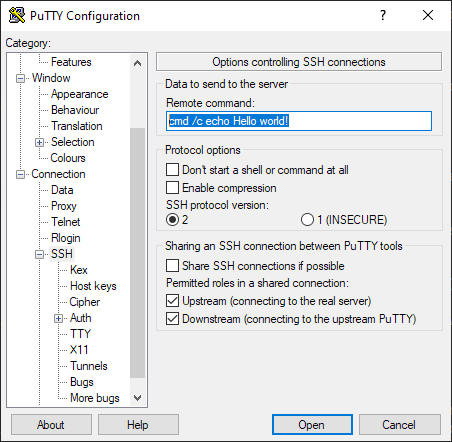Open the Colours category
The width and height of the screenshot is (452, 442).
point(68,158)
